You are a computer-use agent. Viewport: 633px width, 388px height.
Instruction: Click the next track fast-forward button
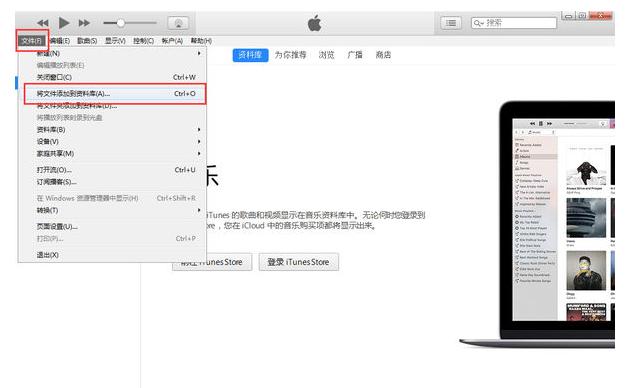click(84, 23)
